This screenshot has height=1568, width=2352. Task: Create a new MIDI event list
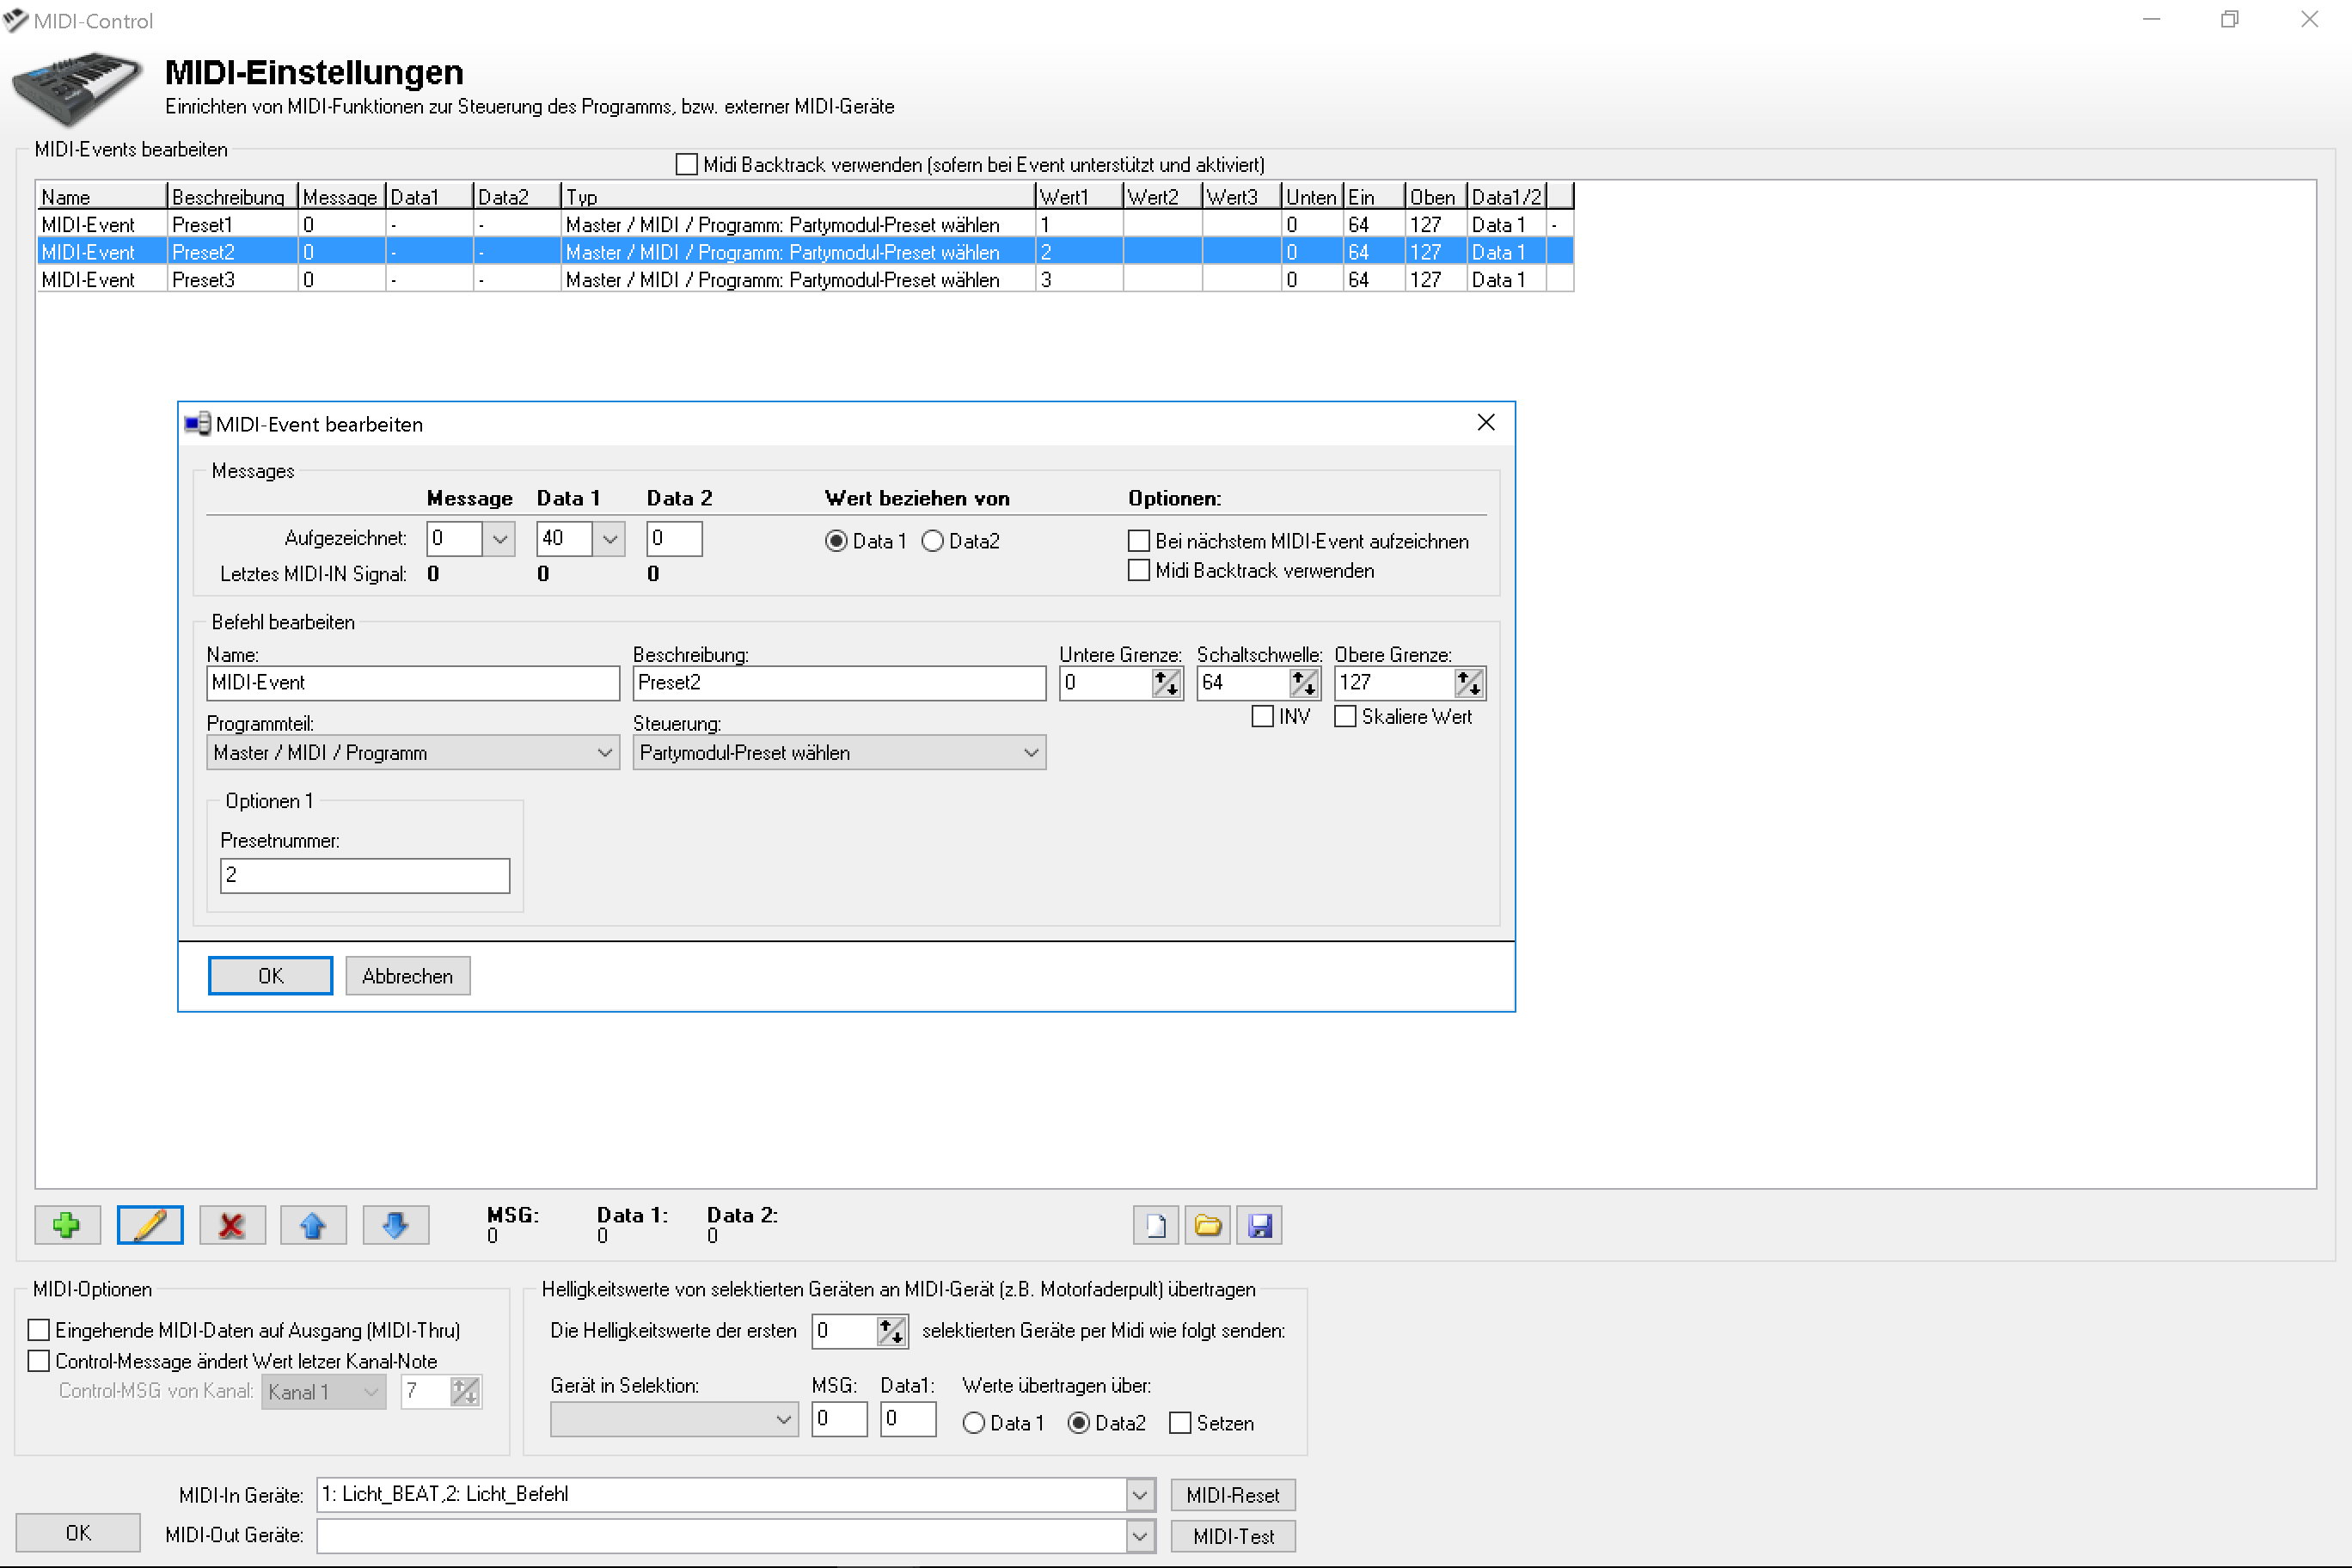click(x=1155, y=1224)
